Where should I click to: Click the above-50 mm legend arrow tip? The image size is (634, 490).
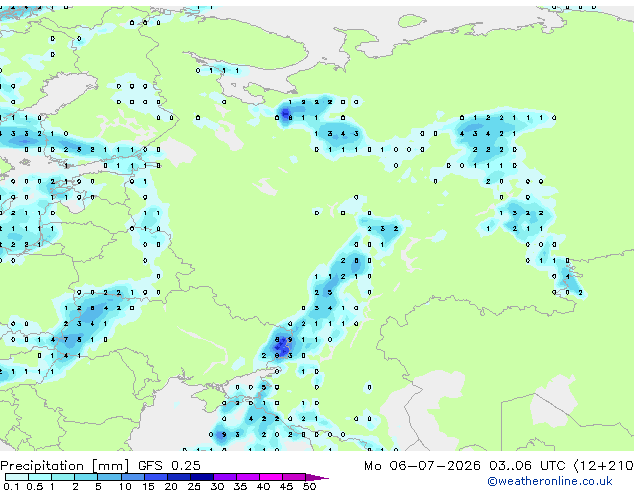coord(317,477)
